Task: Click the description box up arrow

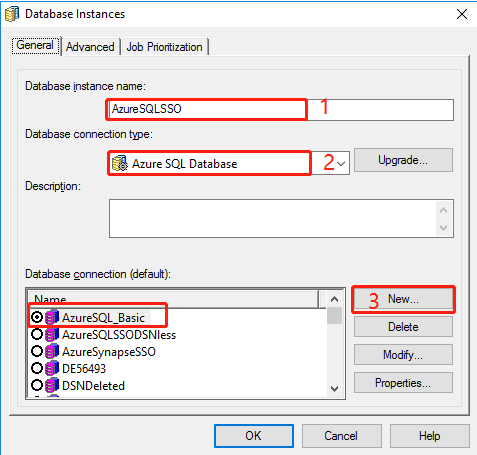Action: tap(443, 210)
